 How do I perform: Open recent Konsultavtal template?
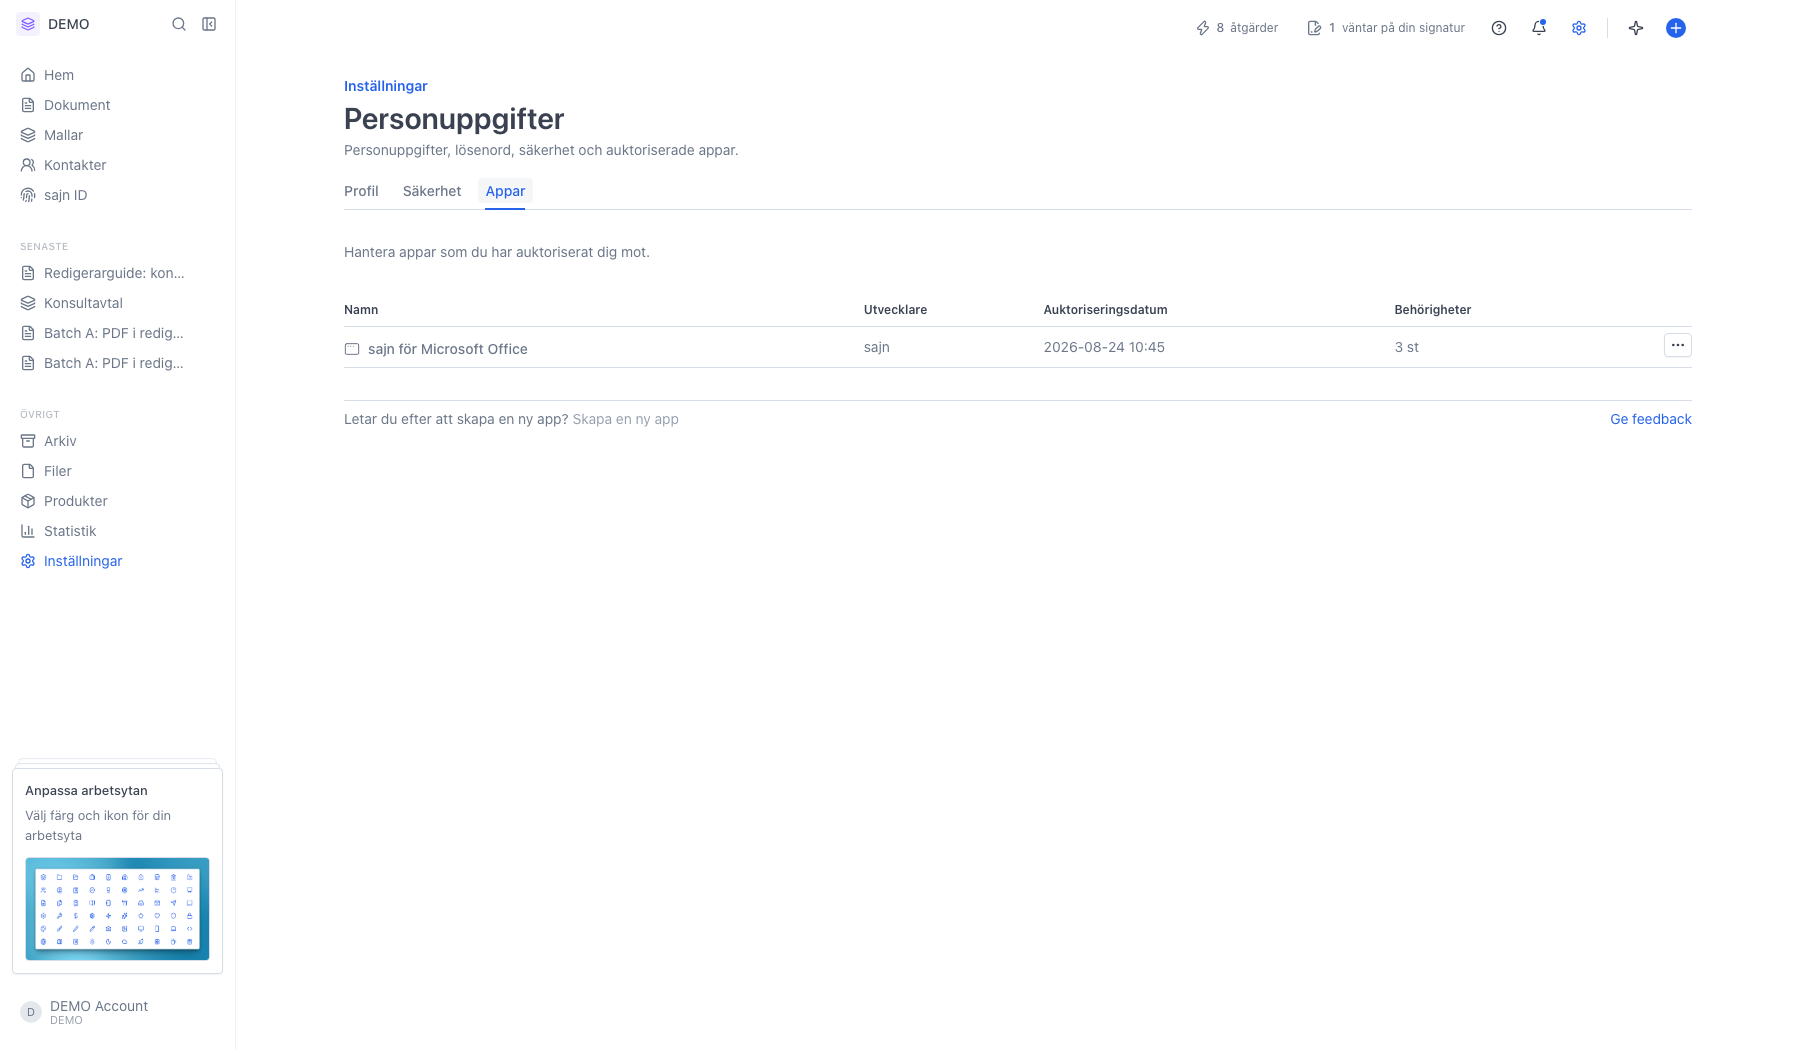pos(118,303)
